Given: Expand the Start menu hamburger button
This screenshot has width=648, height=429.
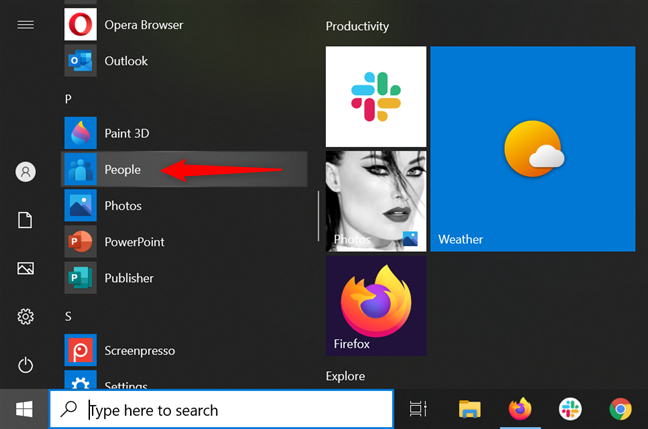Looking at the screenshot, I should pos(26,25).
